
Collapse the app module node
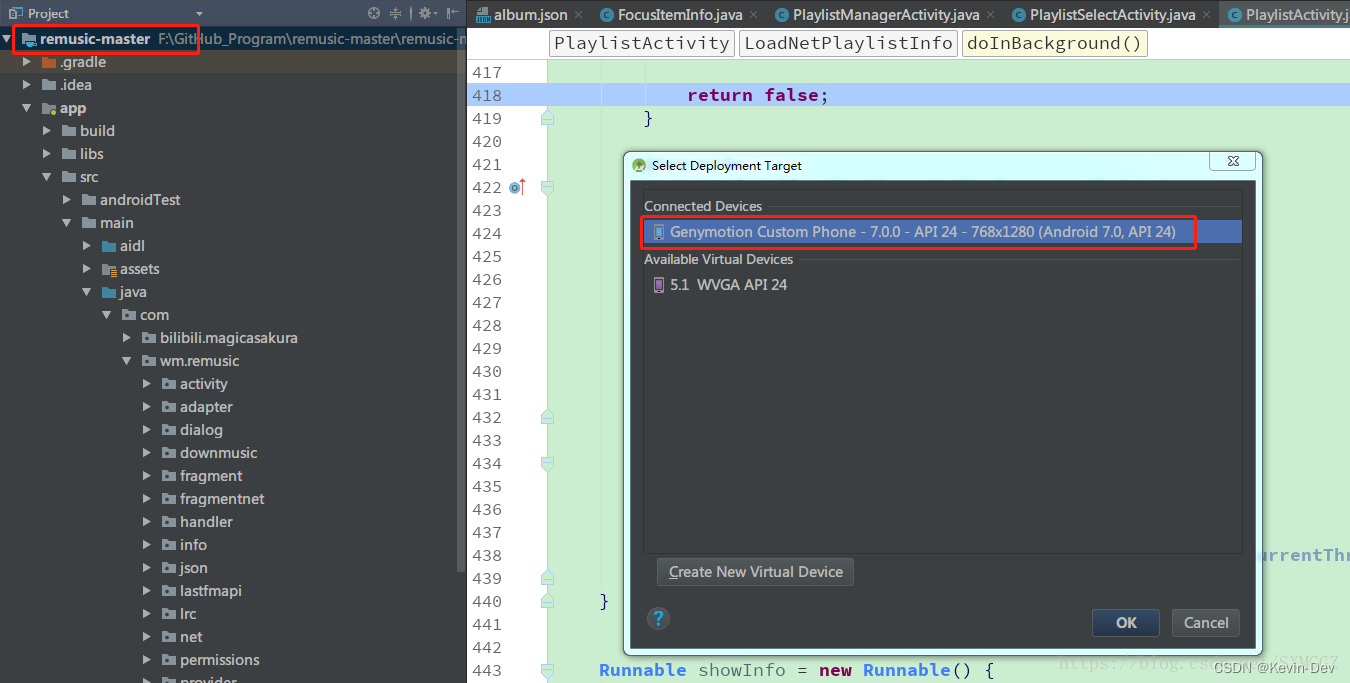(27, 108)
